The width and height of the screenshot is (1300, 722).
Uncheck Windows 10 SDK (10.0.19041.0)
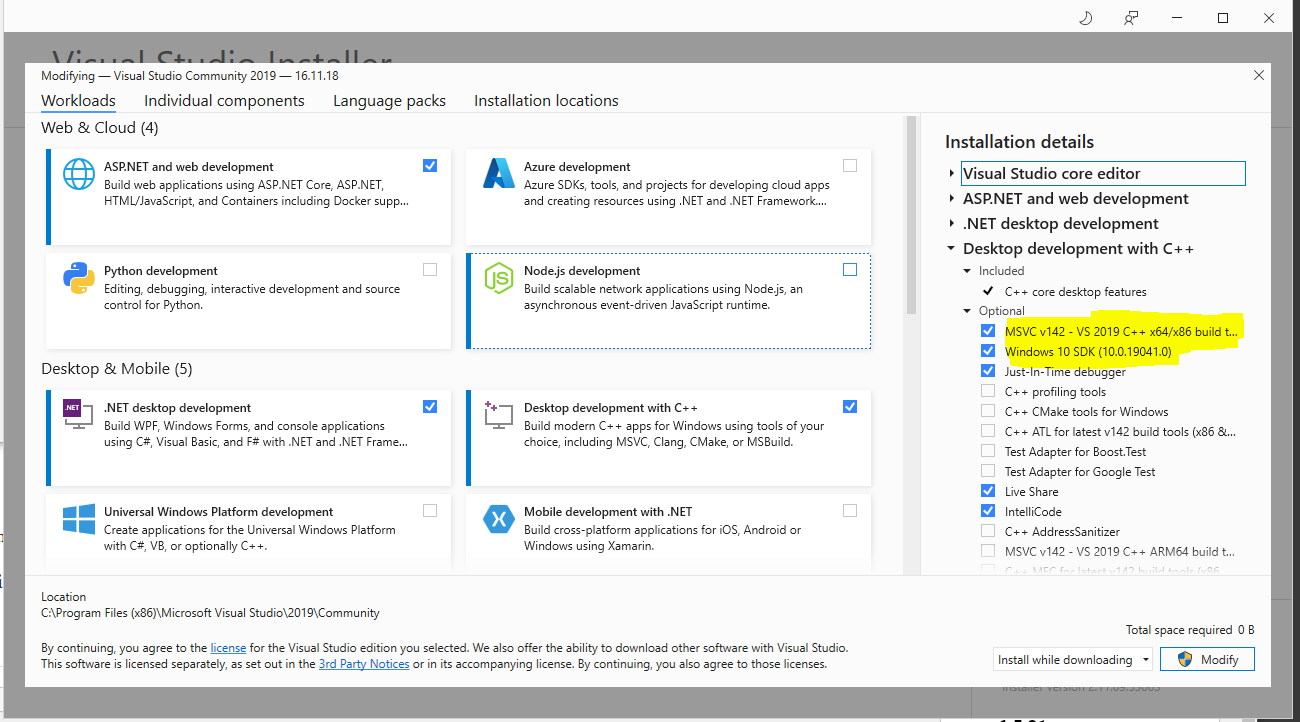pos(988,351)
